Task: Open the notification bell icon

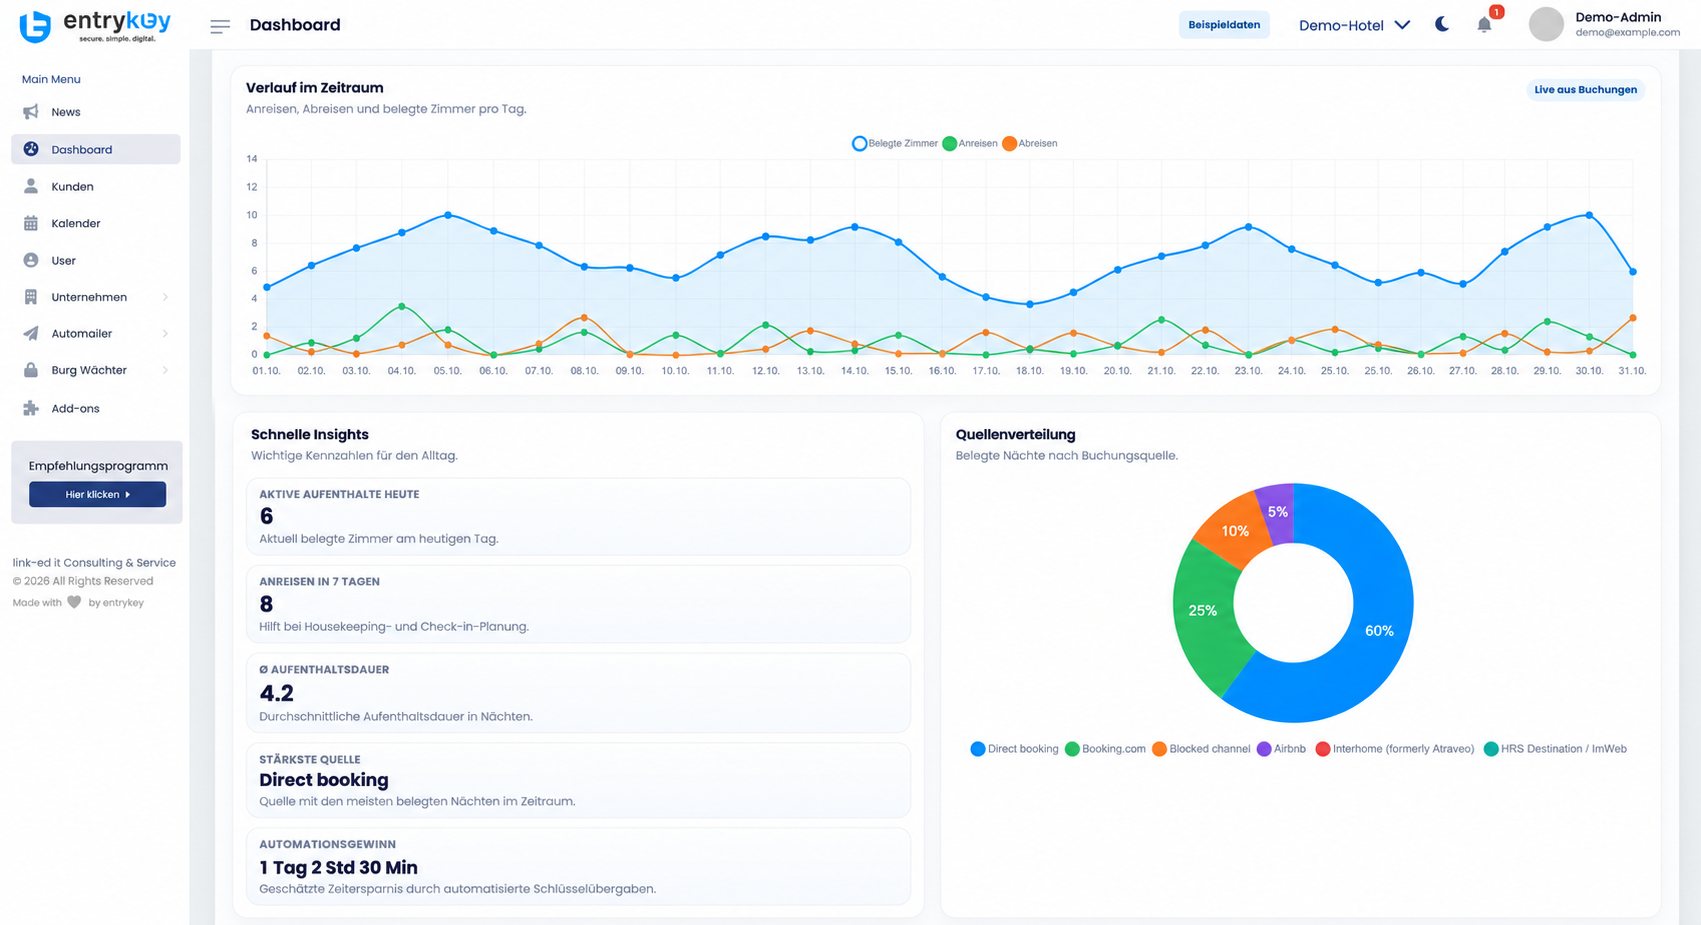Action: point(1484,25)
